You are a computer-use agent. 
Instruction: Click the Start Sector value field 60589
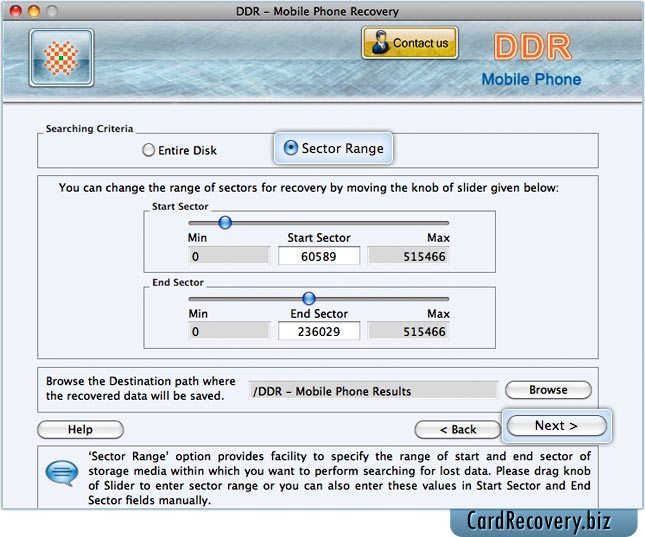pyautogui.click(x=319, y=256)
